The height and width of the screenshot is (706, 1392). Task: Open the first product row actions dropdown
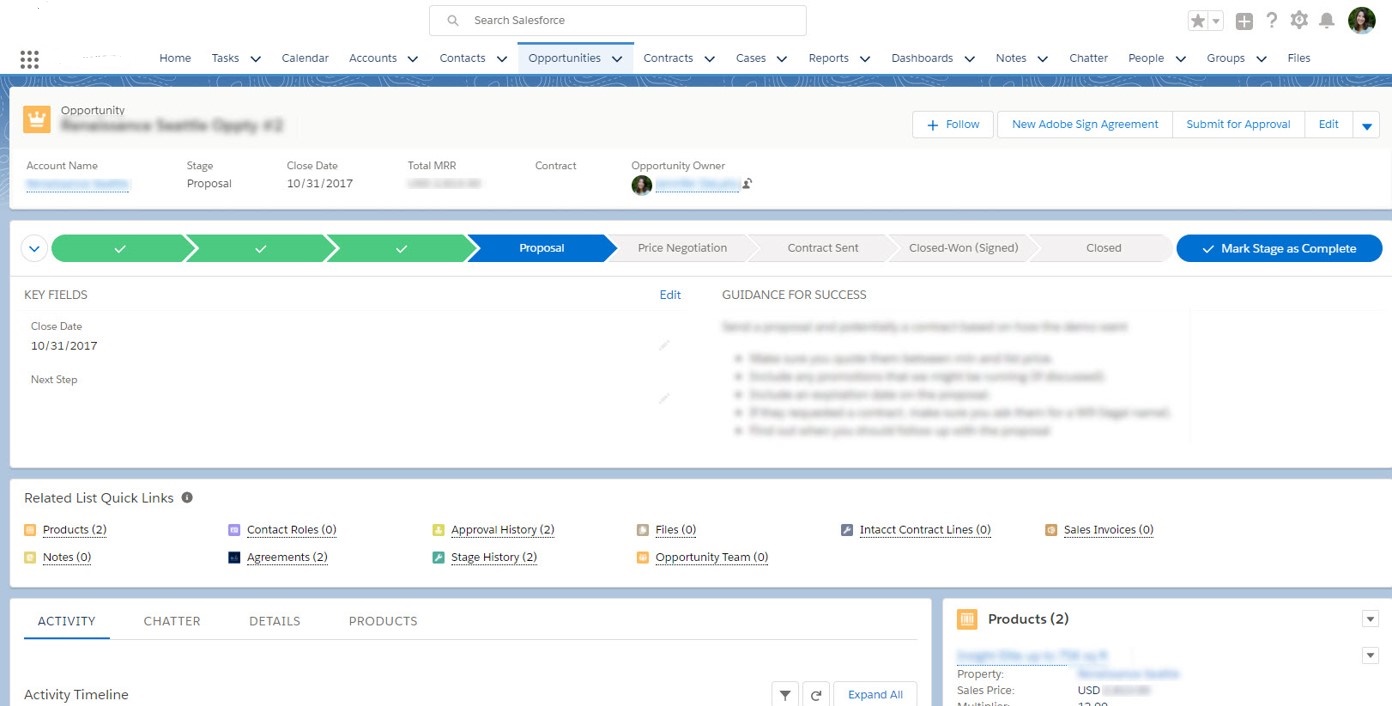1371,656
